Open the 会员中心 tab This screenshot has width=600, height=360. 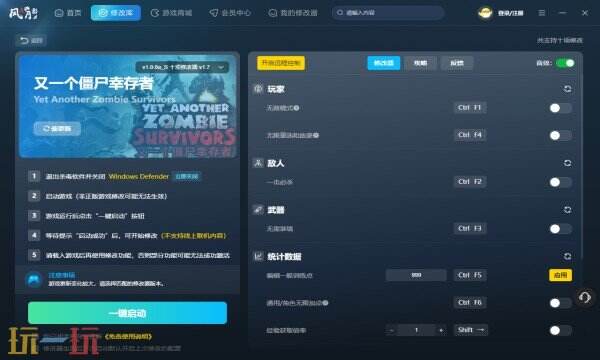click(x=230, y=13)
